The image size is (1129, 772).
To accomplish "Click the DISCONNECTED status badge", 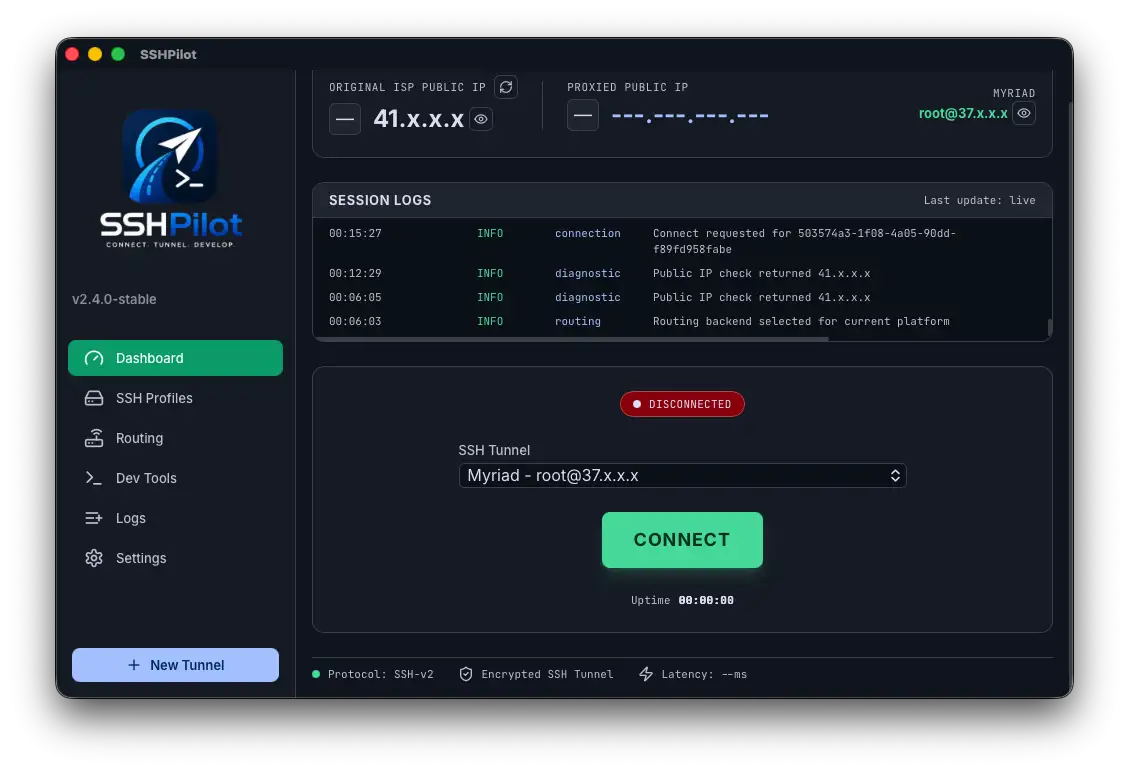I will click(682, 404).
